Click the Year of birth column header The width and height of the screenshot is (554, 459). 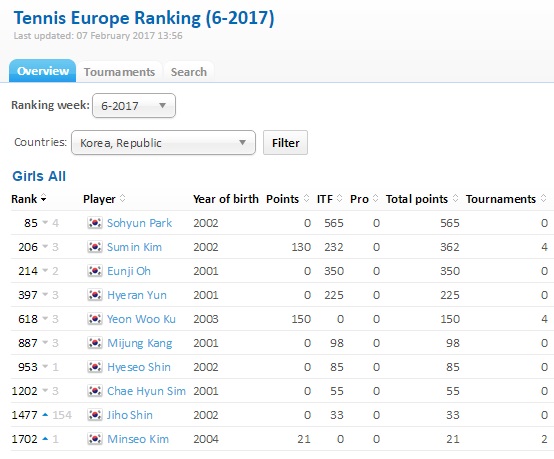(x=226, y=199)
